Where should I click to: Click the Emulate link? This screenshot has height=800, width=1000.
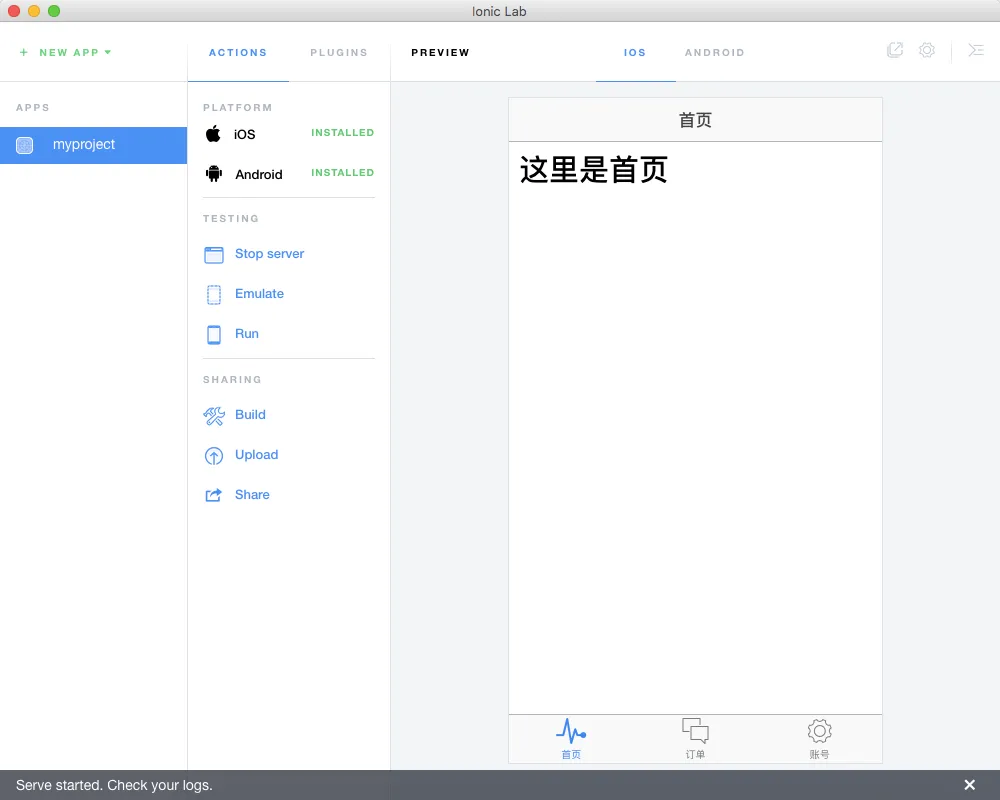click(259, 293)
